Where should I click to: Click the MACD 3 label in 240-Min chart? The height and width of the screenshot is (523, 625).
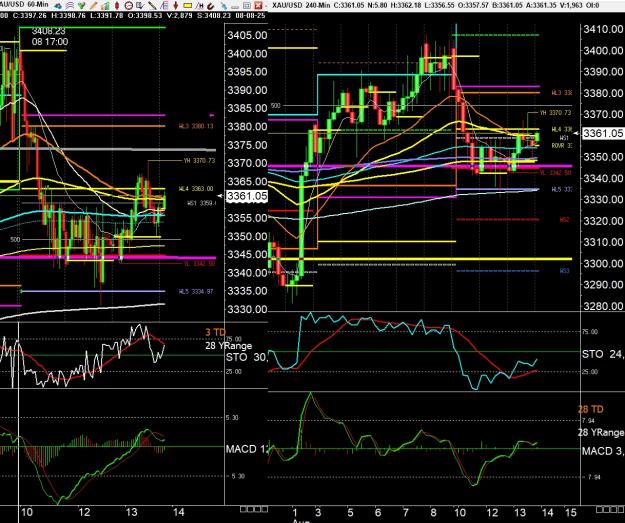click(603, 451)
